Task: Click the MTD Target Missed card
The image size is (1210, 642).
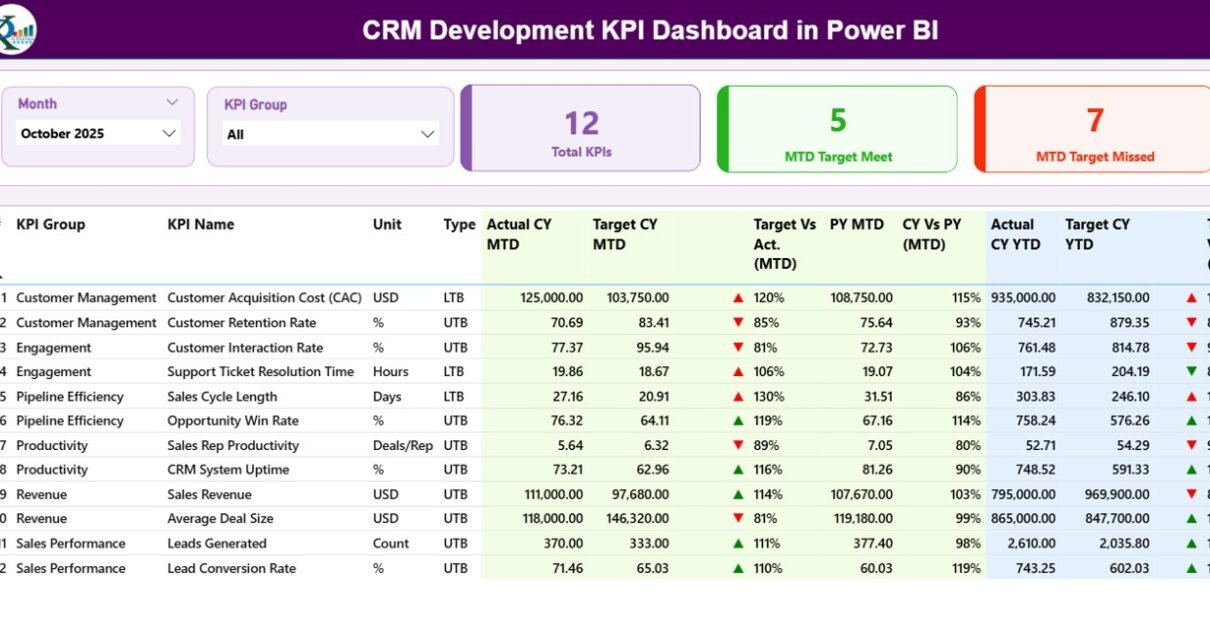Action: coord(1094,130)
